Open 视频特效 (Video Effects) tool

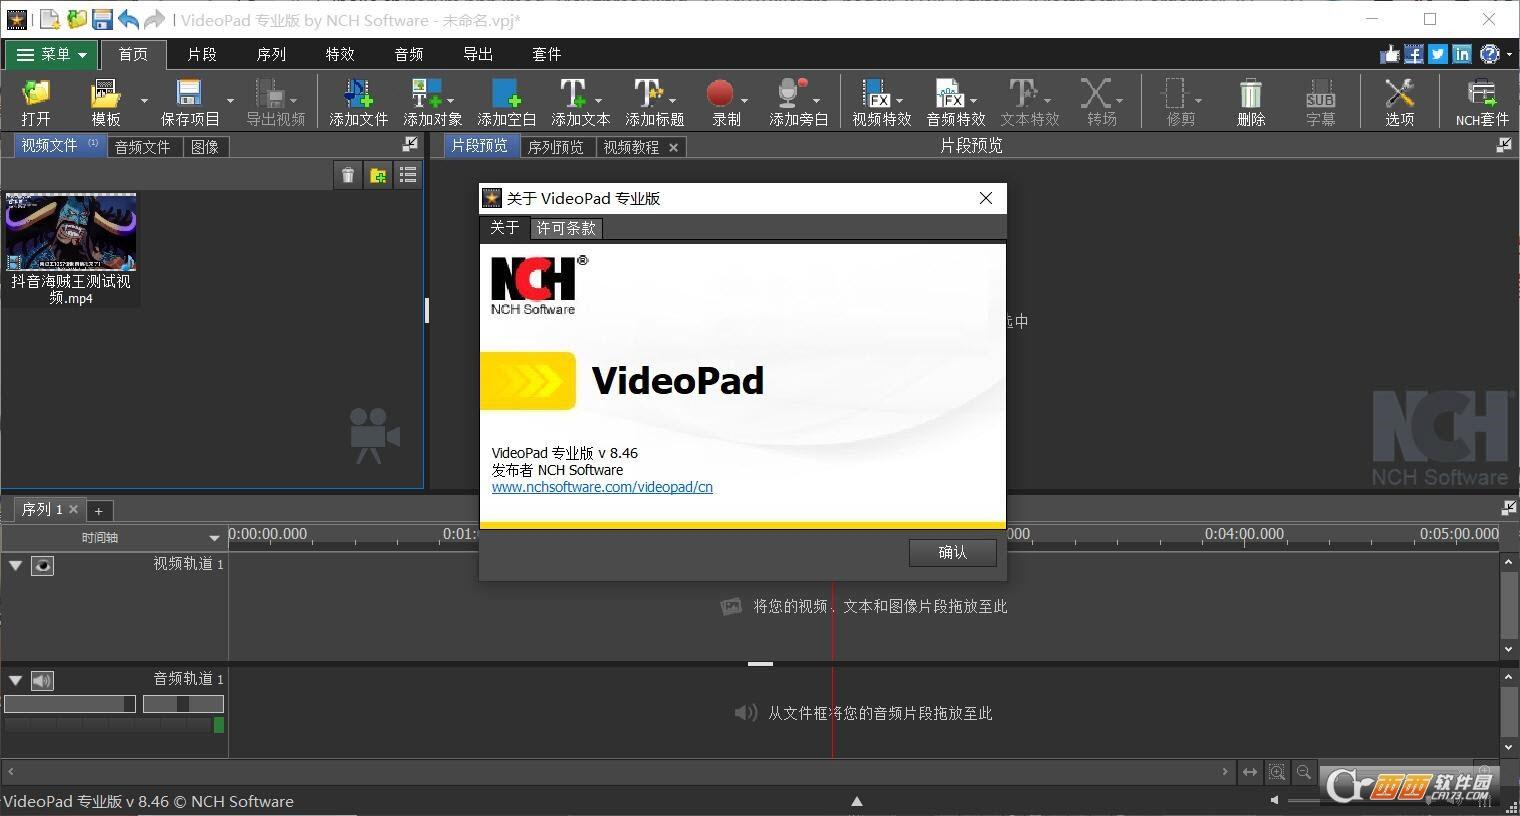(876, 95)
